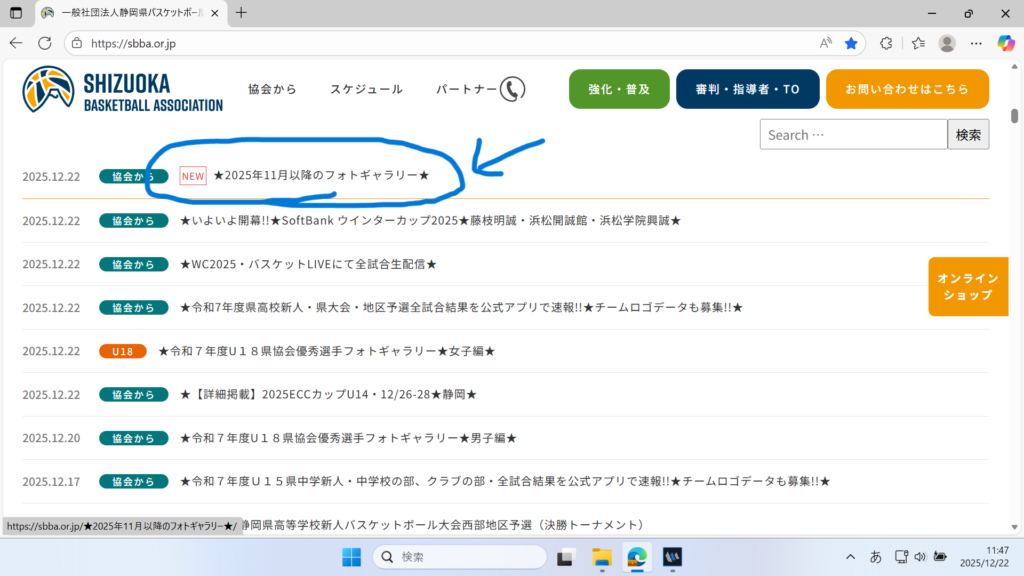Open the 協会から navigation menu
Viewport: 1024px width, 576px height.
pos(272,89)
